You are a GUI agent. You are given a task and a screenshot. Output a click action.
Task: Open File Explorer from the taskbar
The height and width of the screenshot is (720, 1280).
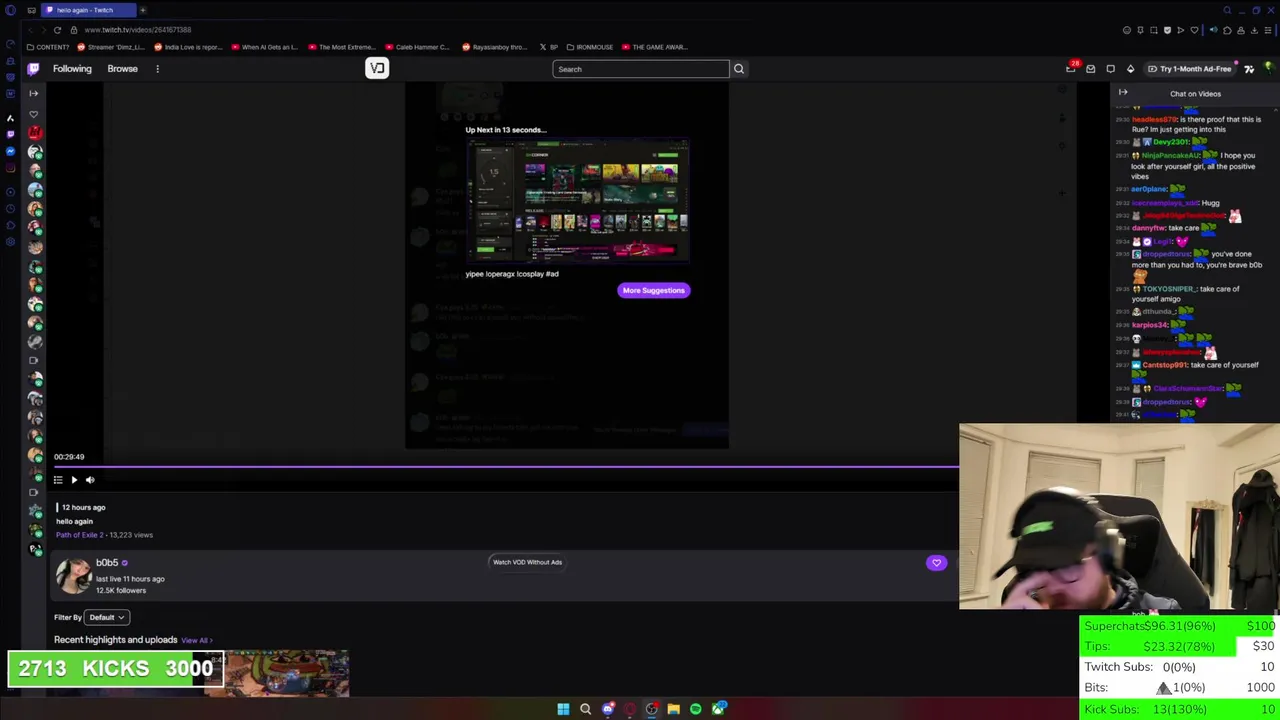(x=673, y=709)
